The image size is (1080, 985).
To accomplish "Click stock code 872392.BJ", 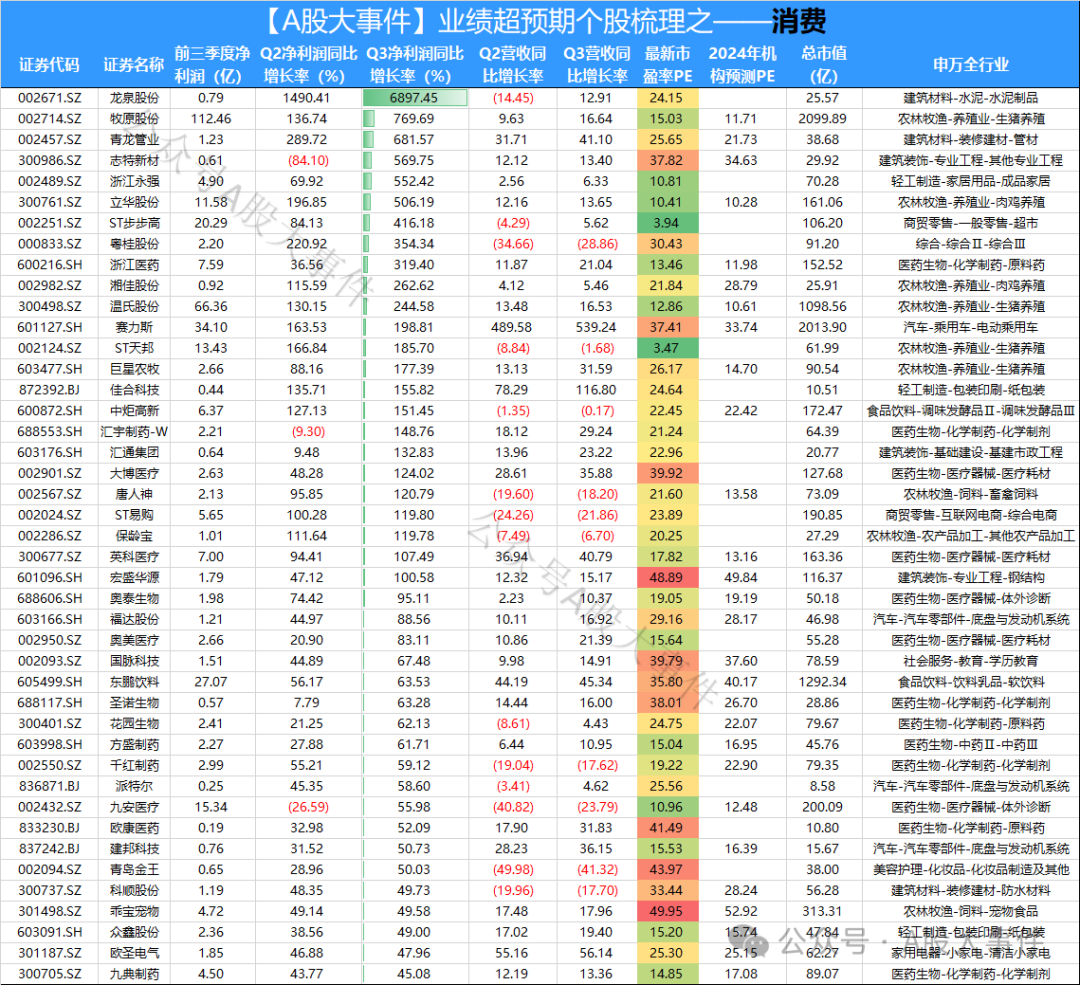I will click(49, 390).
